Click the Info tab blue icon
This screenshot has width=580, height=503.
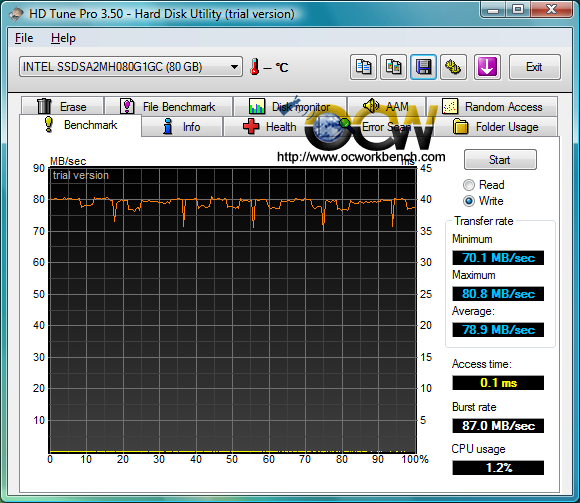click(168, 126)
